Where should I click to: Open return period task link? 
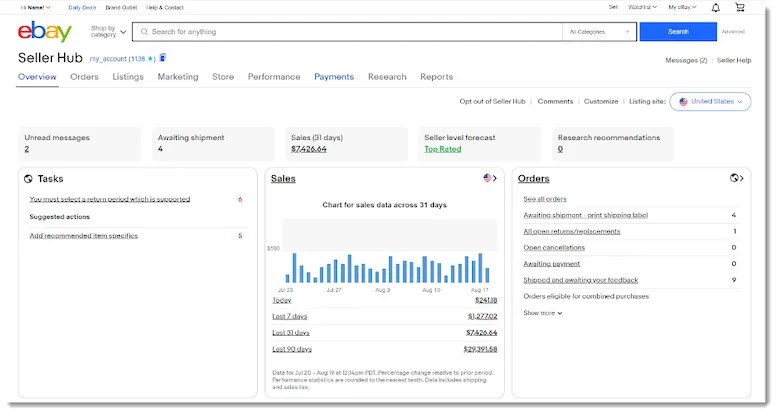pos(110,199)
